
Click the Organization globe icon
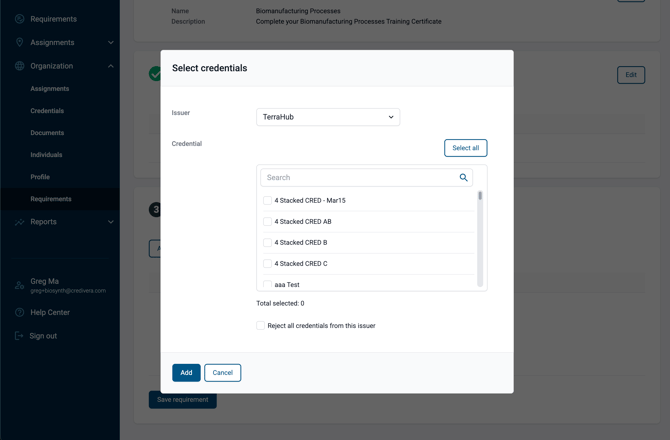19,66
